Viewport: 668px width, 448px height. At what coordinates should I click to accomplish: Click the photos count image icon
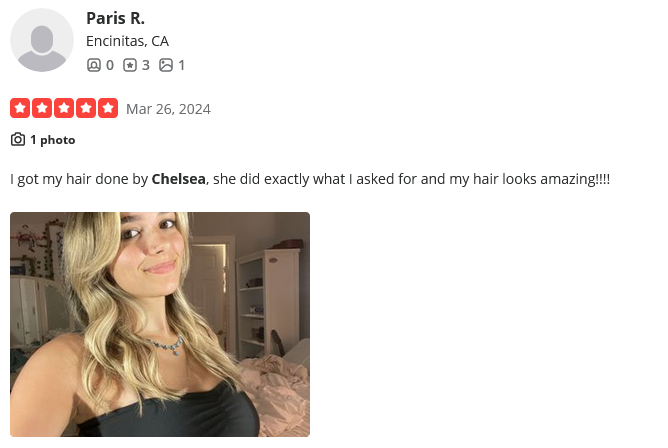(166, 65)
